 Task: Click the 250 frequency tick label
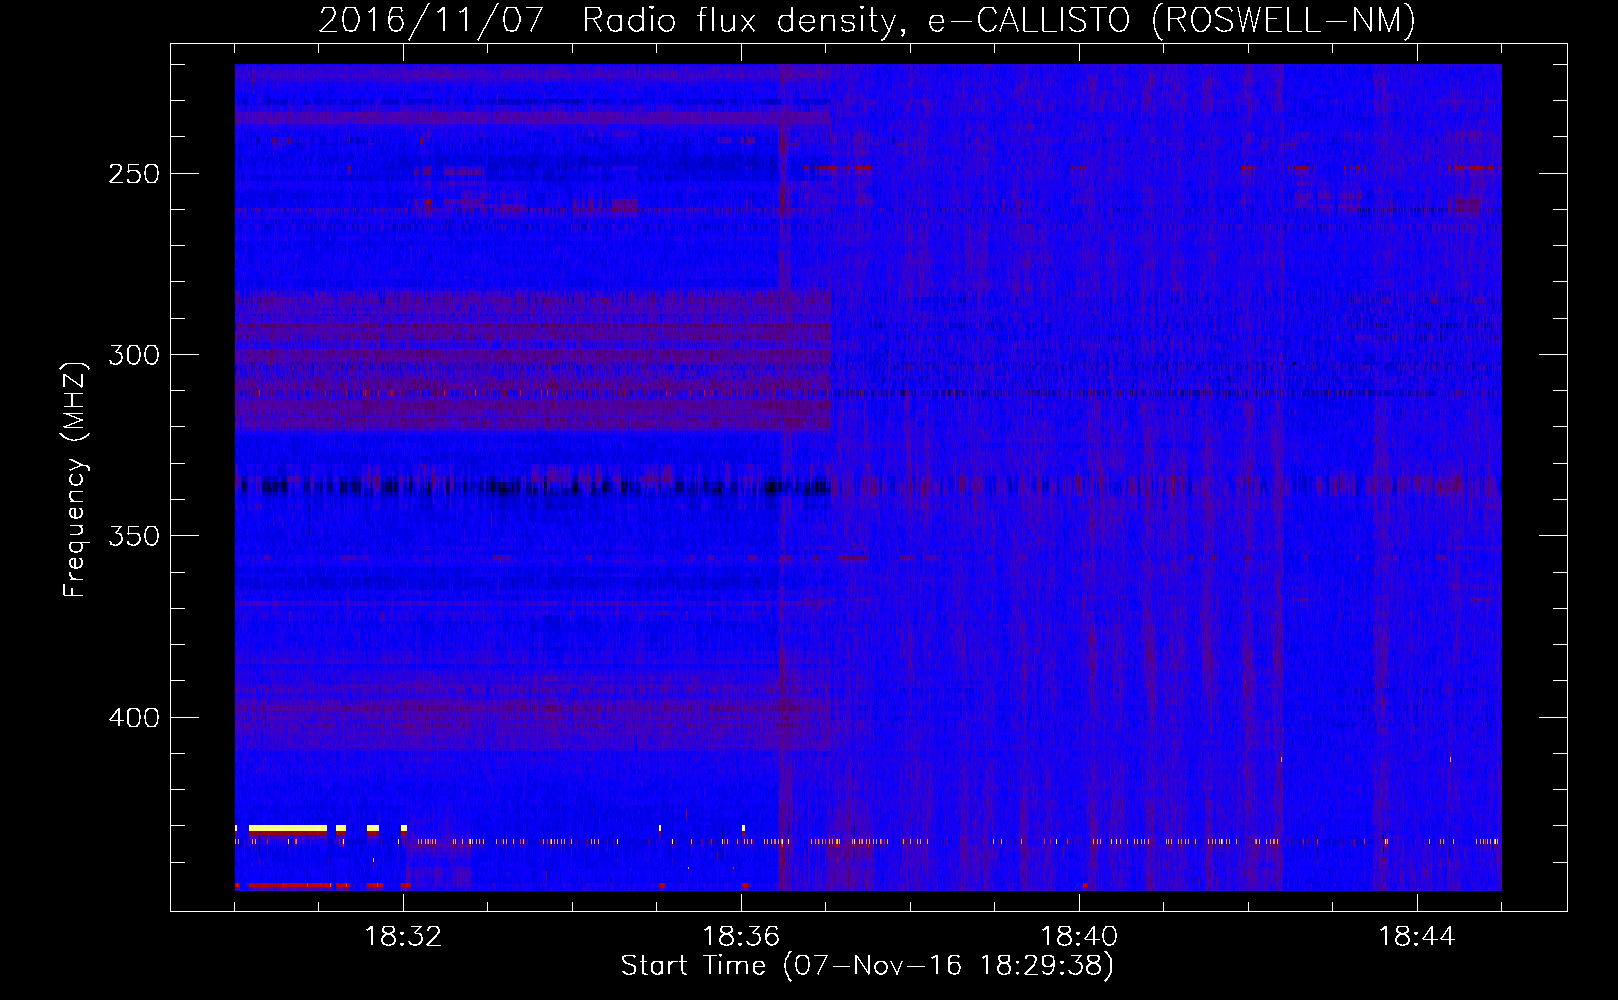coord(134,174)
